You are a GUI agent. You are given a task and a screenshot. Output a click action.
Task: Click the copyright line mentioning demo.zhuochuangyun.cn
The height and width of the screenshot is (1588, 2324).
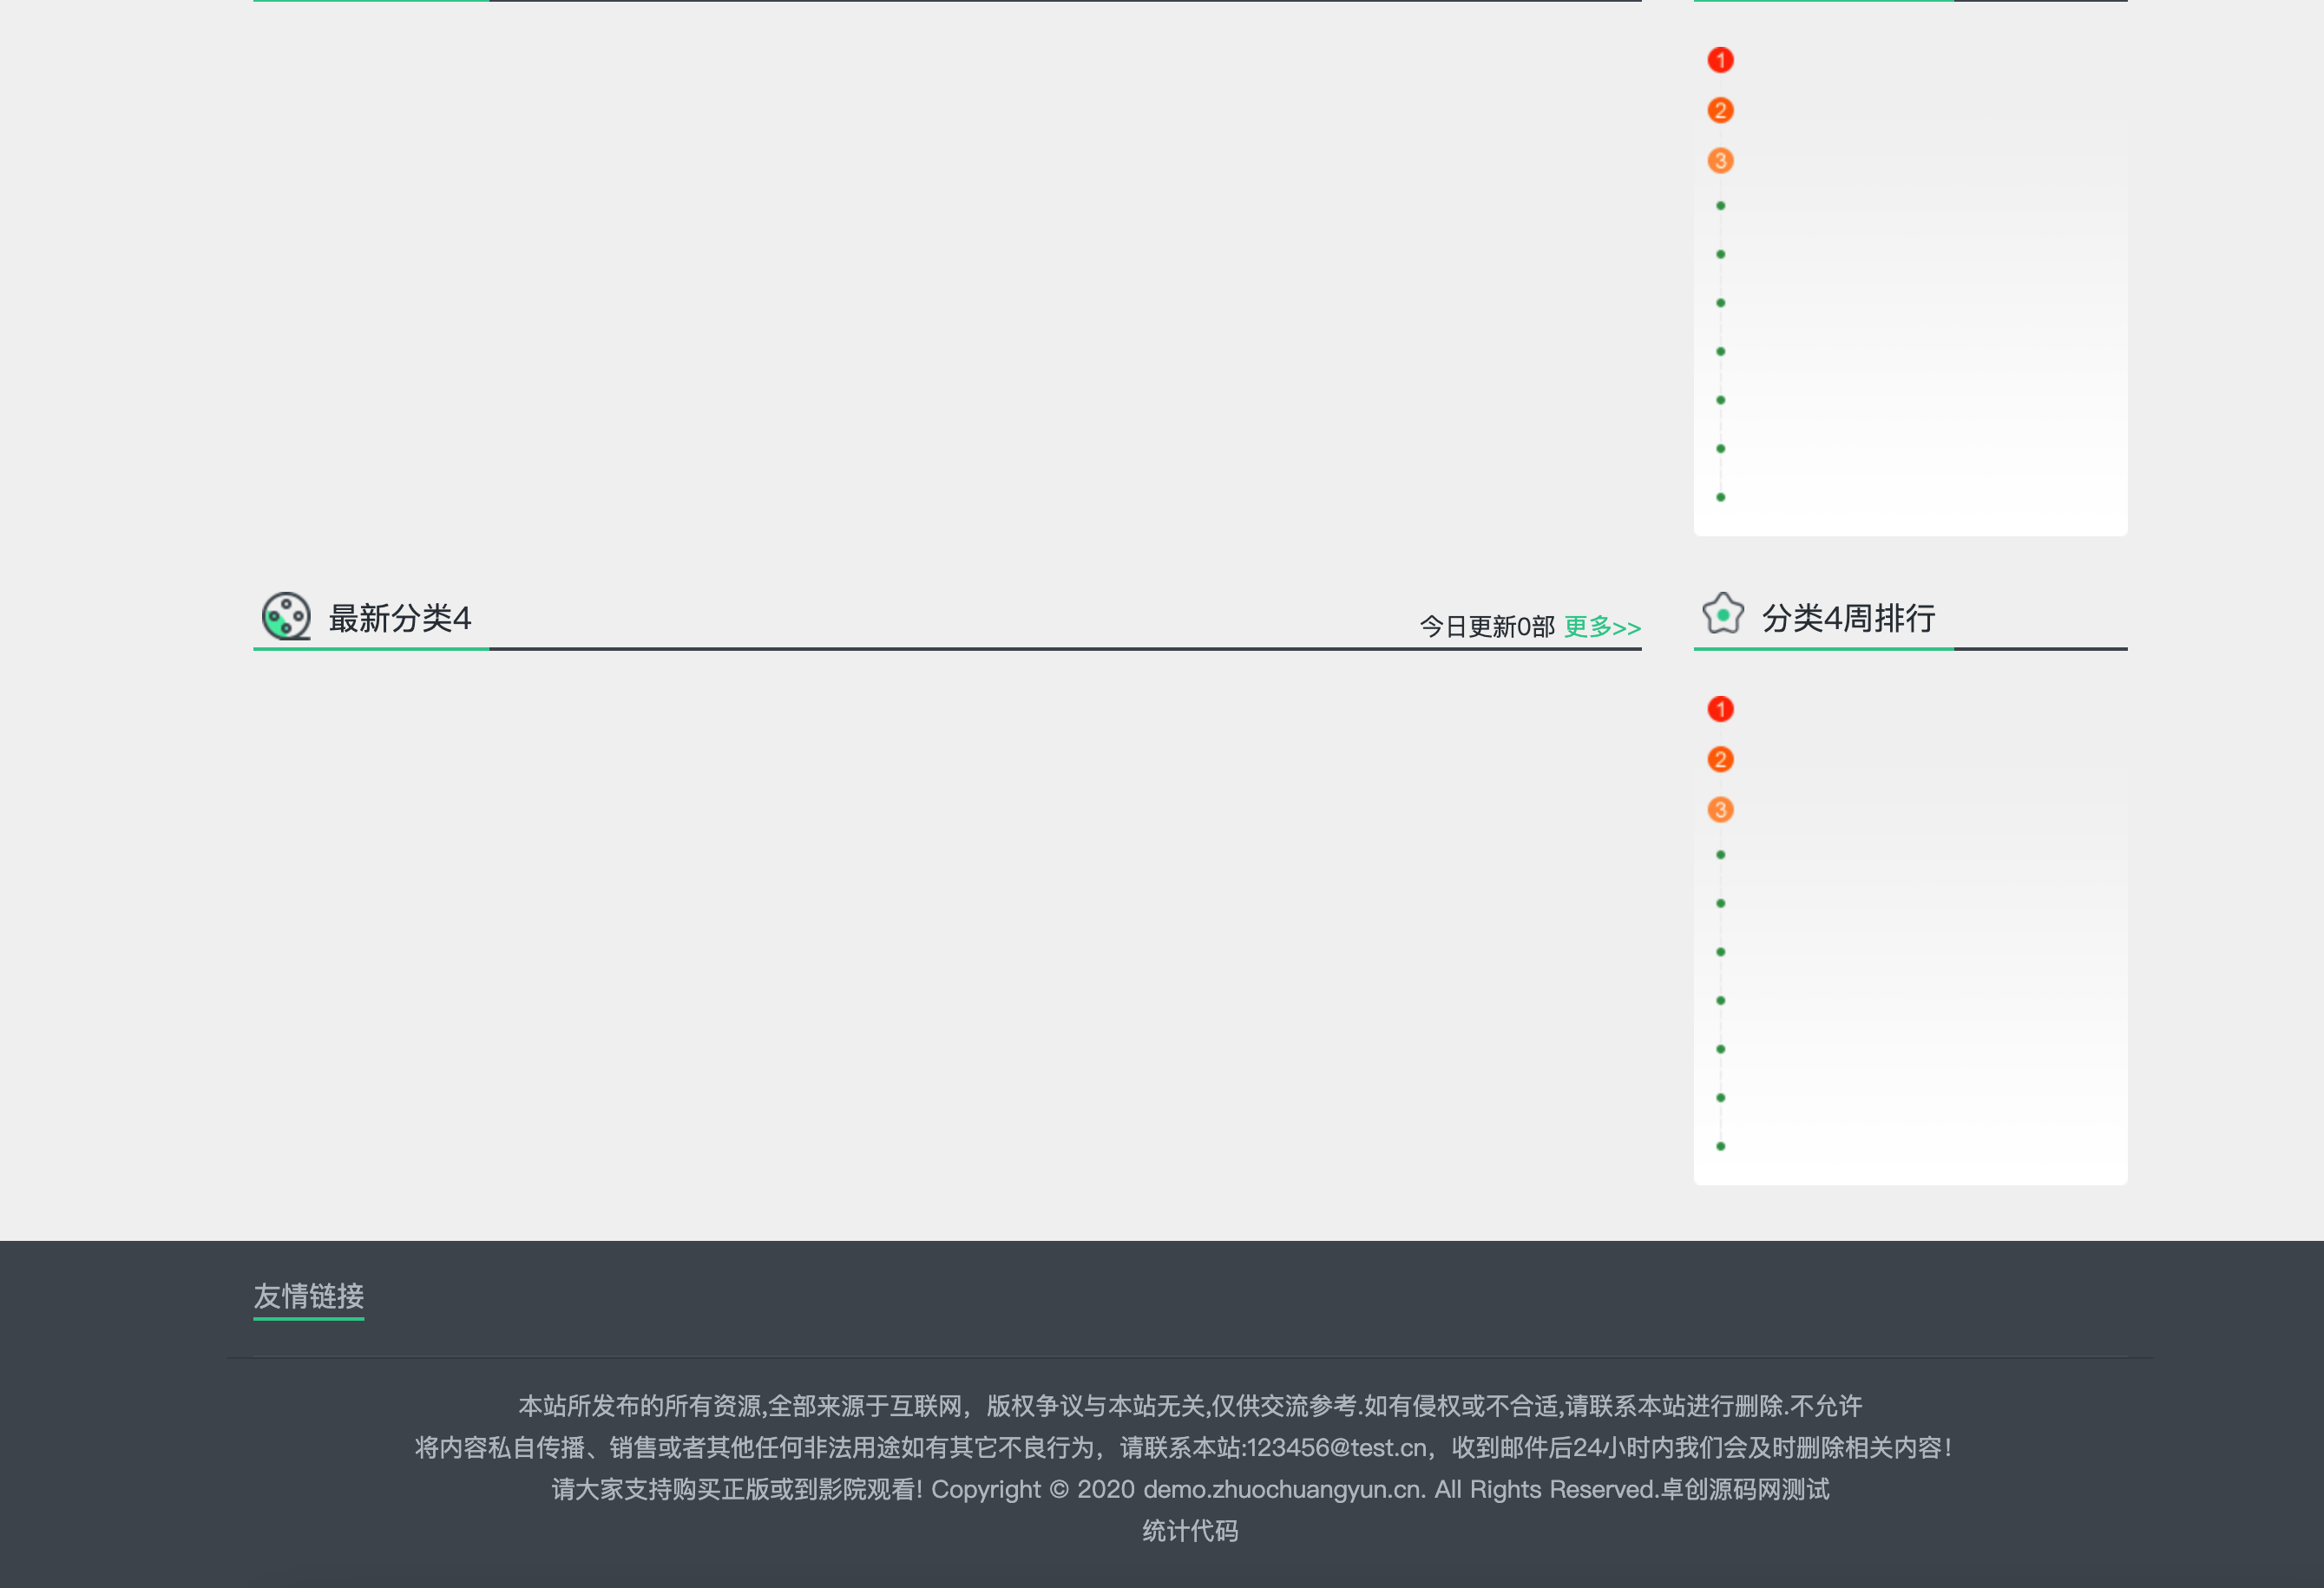1190,1489
